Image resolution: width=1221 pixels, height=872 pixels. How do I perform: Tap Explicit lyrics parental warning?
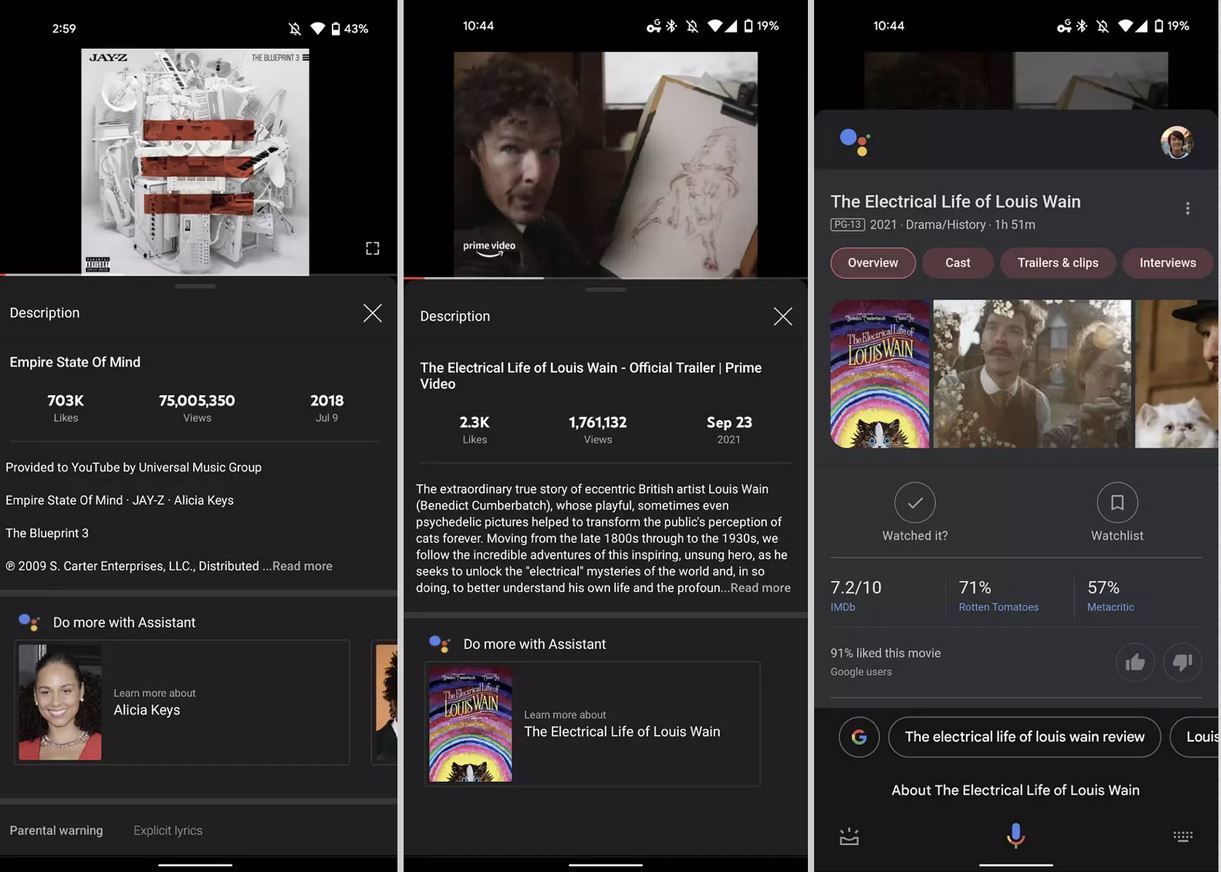[x=168, y=830]
